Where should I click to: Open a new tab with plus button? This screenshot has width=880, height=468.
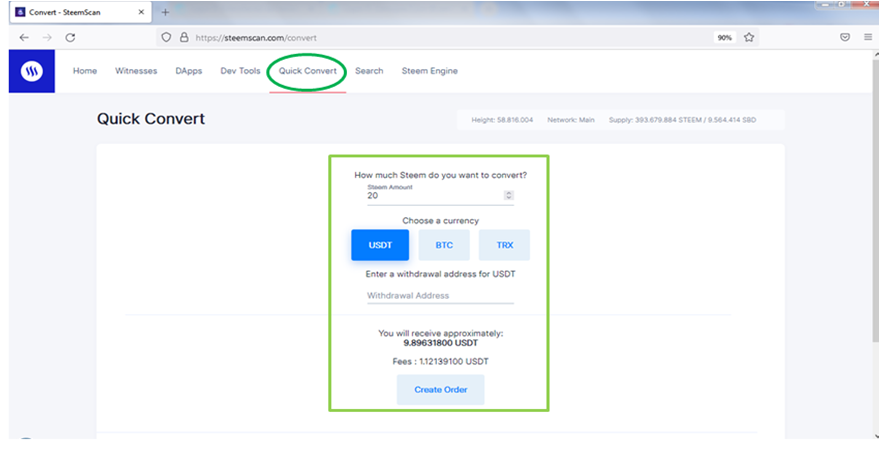(x=165, y=12)
